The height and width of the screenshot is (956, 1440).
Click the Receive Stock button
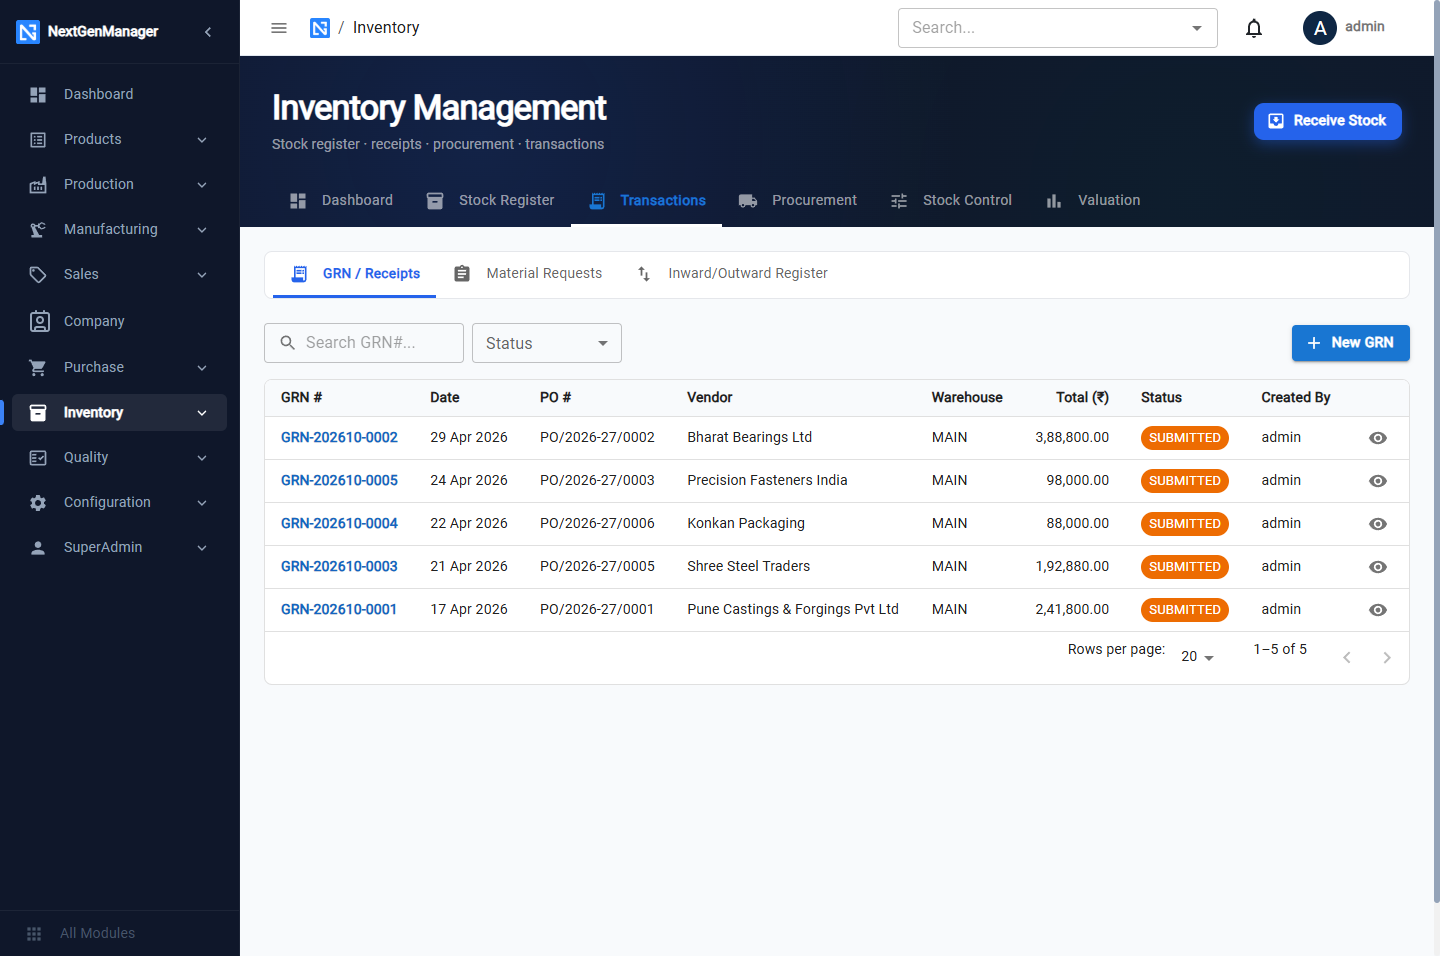[1328, 121]
